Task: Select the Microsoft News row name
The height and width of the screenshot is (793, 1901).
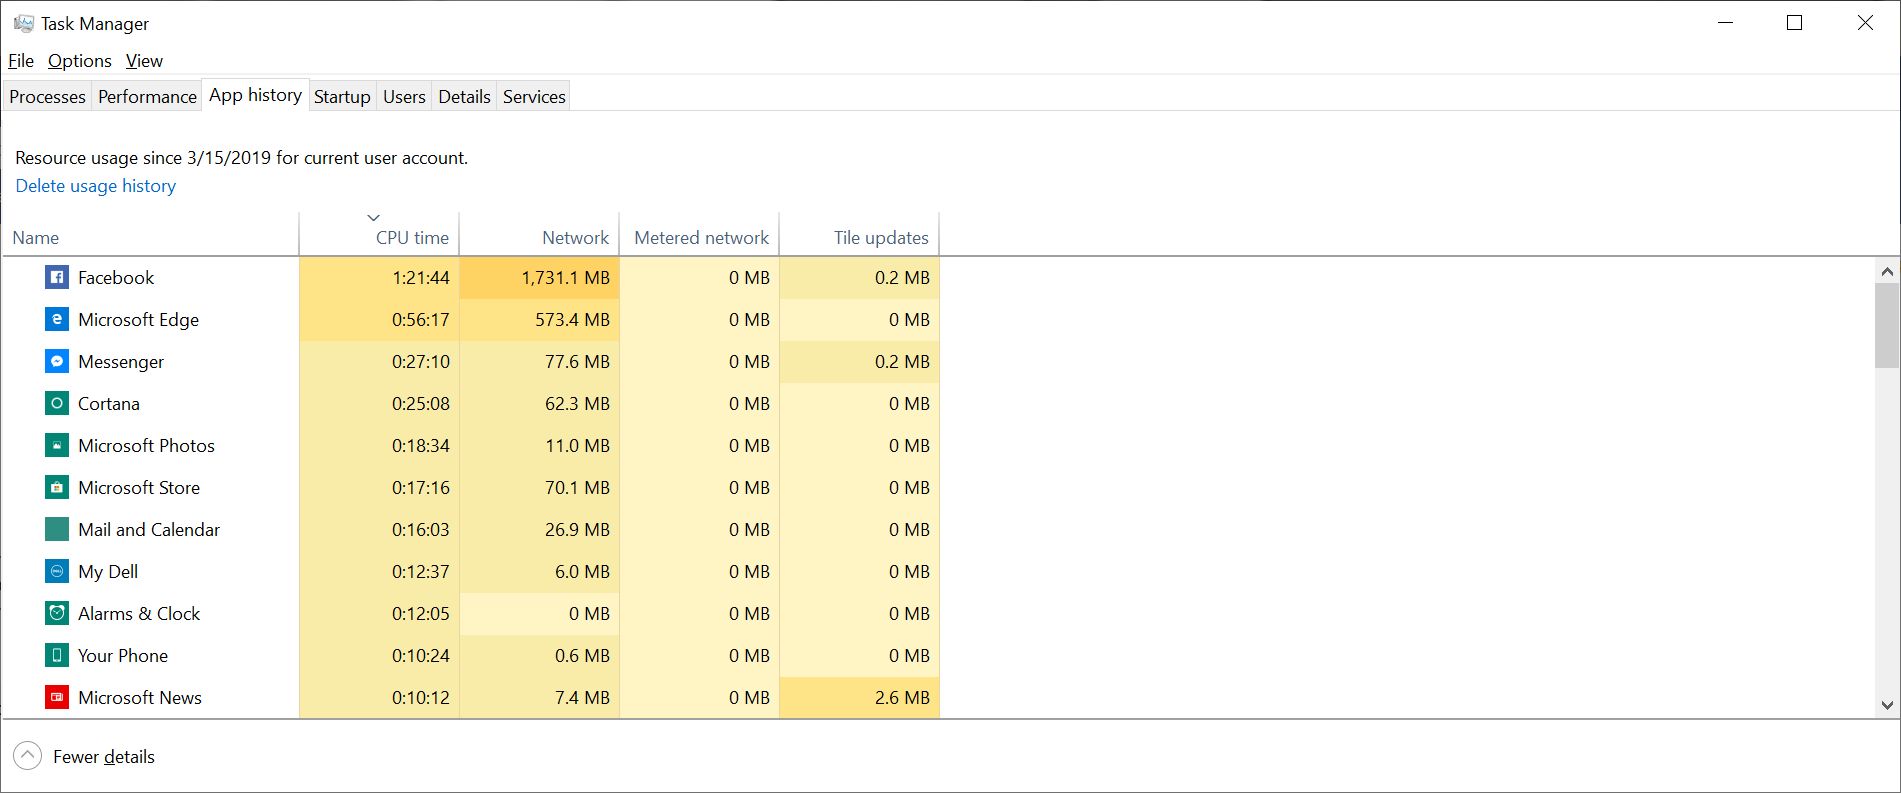Action: (x=140, y=698)
